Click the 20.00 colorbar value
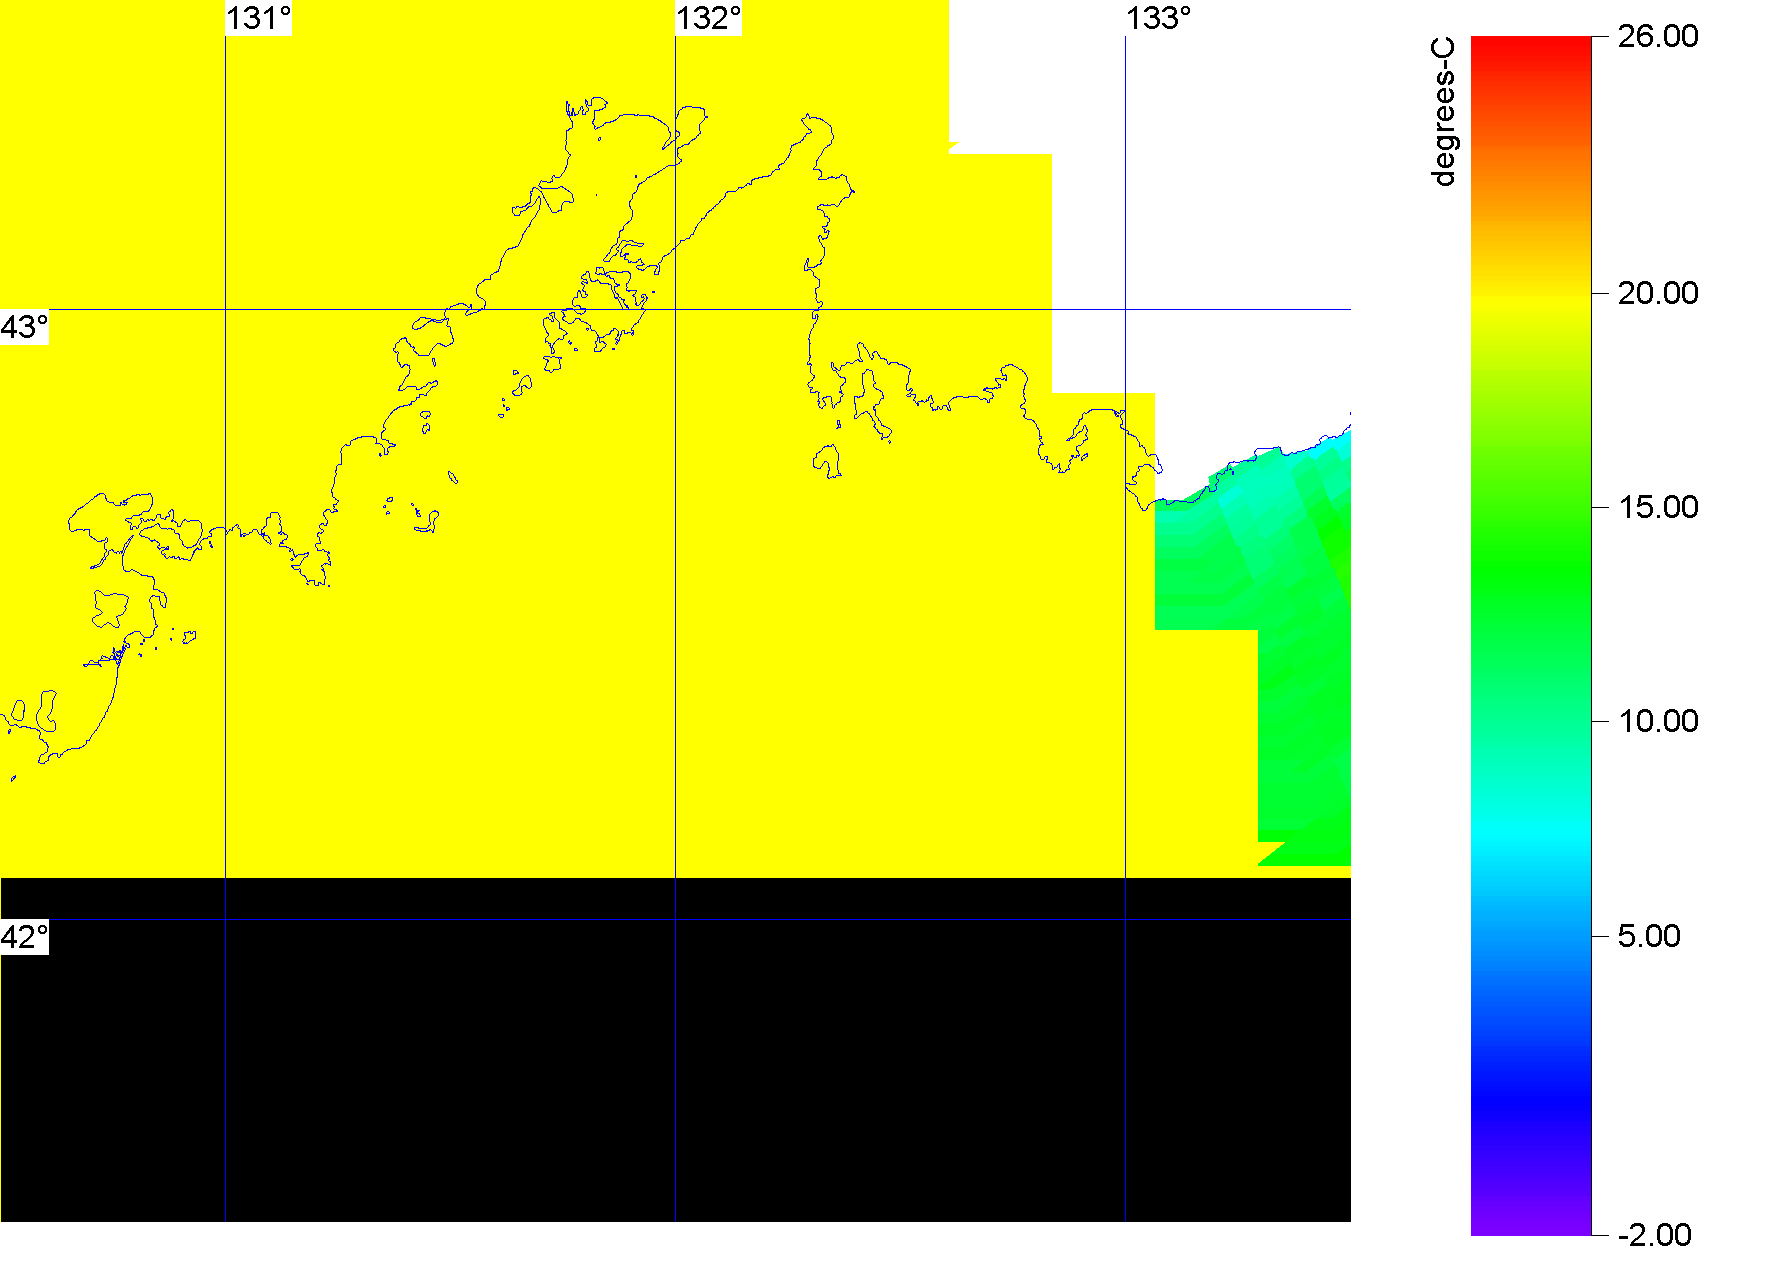Viewport: 1789px width, 1272px height. [1658, 293]
